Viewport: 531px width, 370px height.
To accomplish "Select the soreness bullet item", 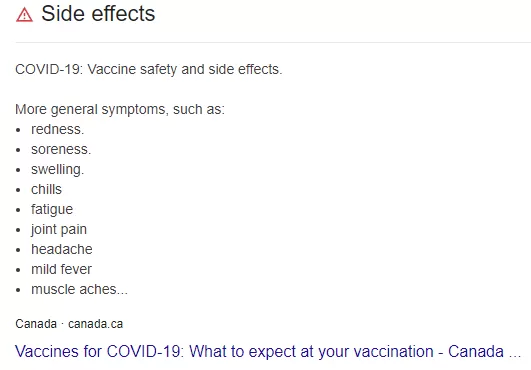I will [x=61, y=149].
